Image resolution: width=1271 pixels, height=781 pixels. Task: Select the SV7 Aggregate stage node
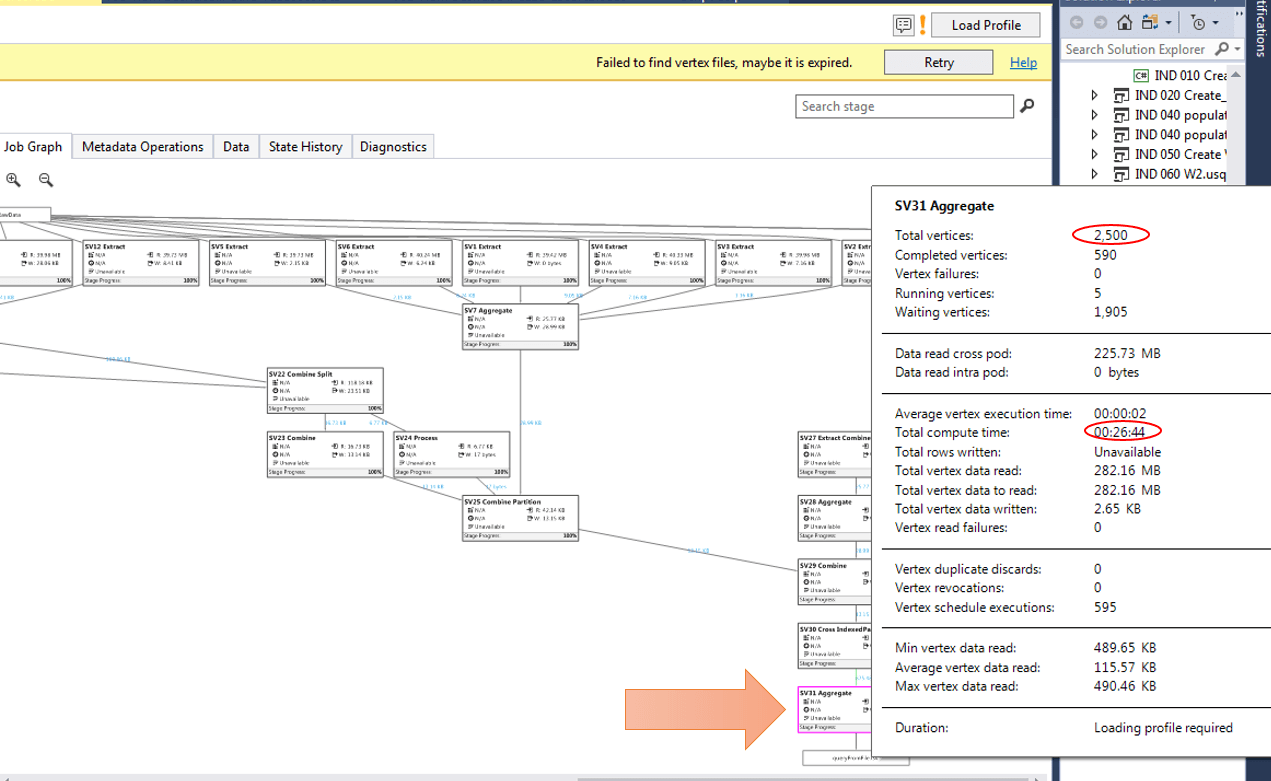pos(521,327)
